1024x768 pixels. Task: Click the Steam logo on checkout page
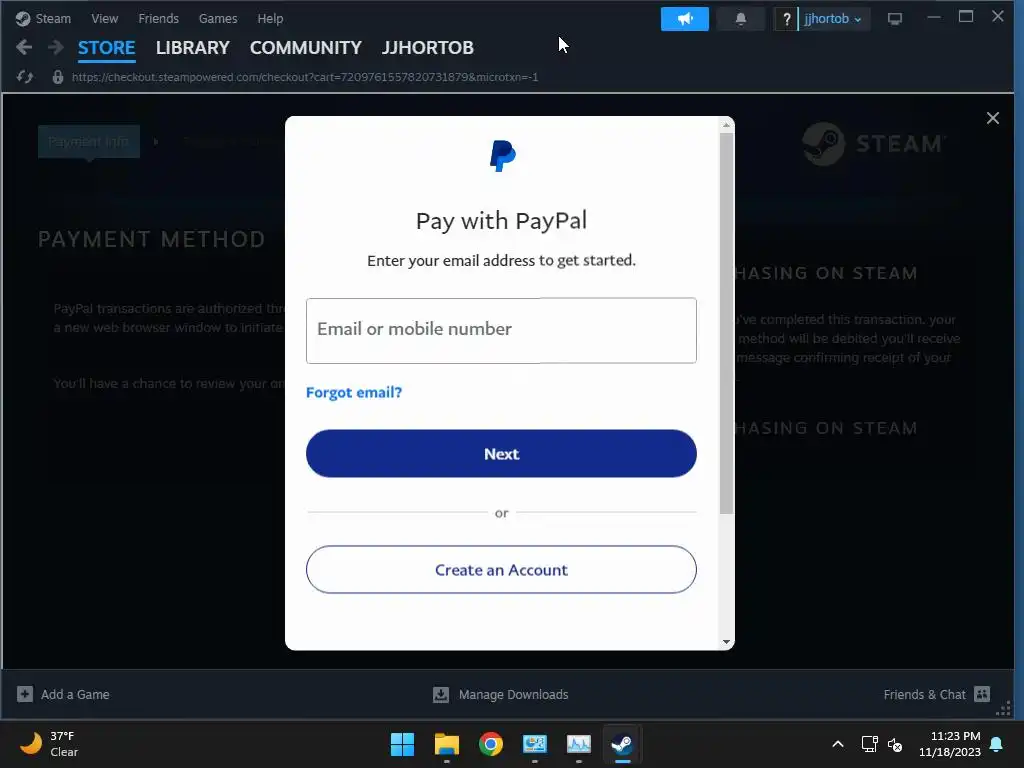pyautogui.click(x=875, y=143)
